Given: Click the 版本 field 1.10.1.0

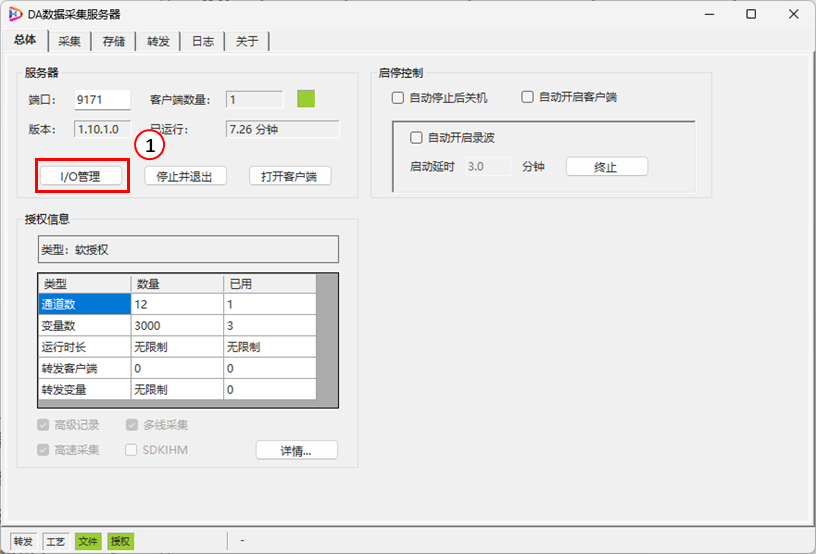Looking at the screenshot, I should point(103,129).
